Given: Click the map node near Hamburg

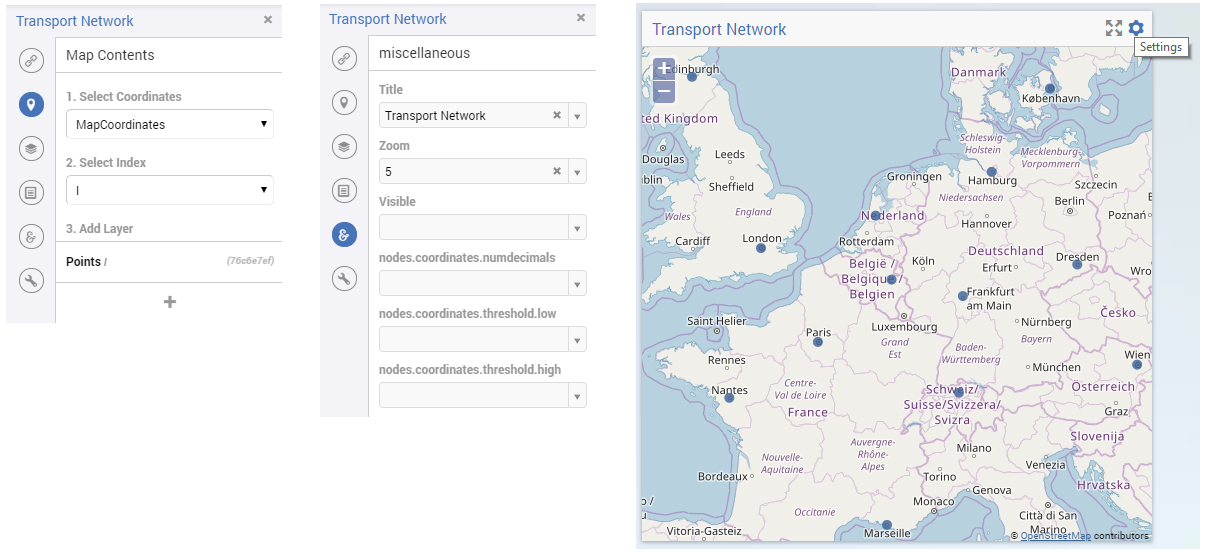Looking at the screenshot, I should 991,172.
